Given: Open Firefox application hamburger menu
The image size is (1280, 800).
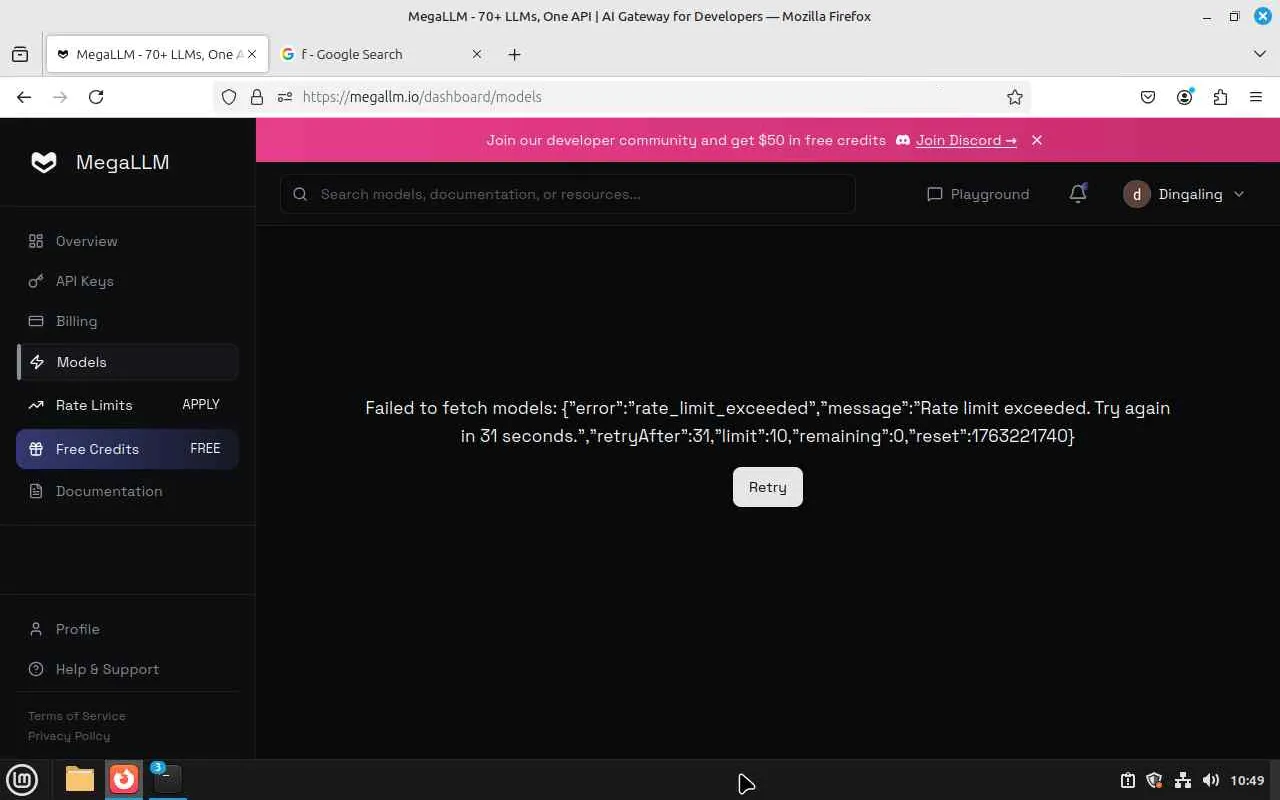Looking at the screenshot, I should click(1256, 97).
